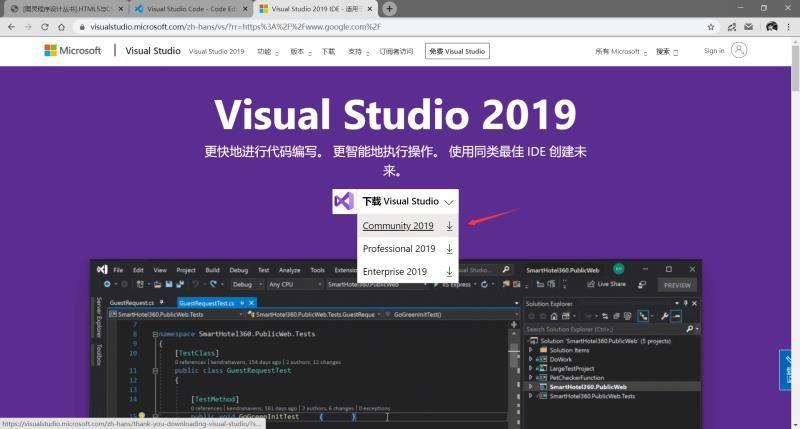Open the envelope mail extension icon

click(748, 27)
